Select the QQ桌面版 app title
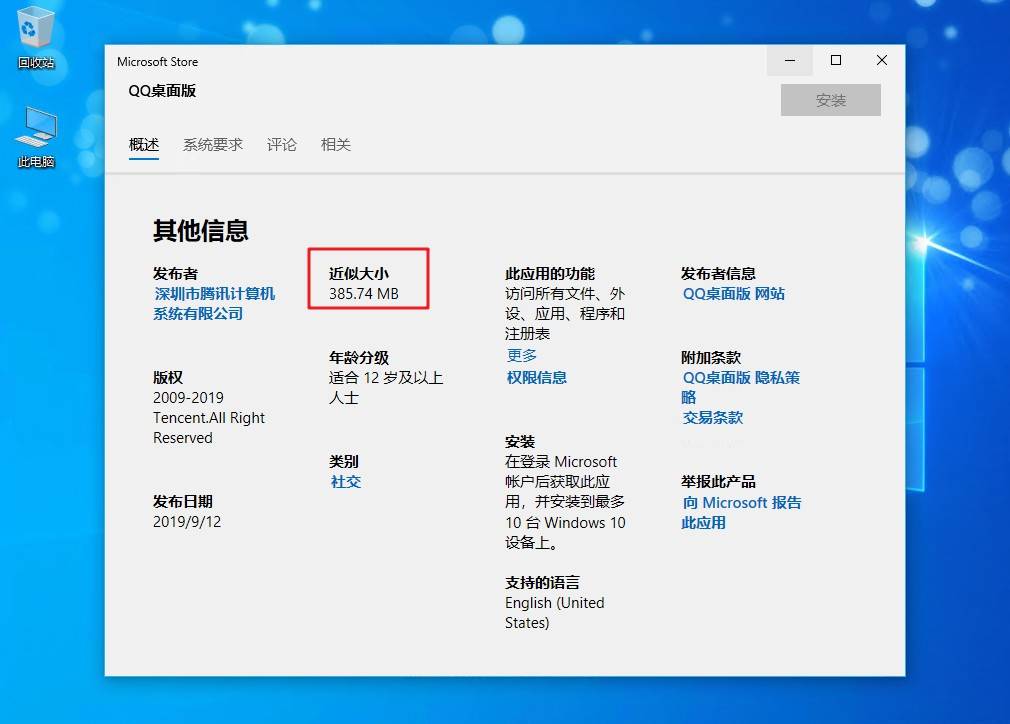Viewport: 1010px width, 724px height. [162, 91]
